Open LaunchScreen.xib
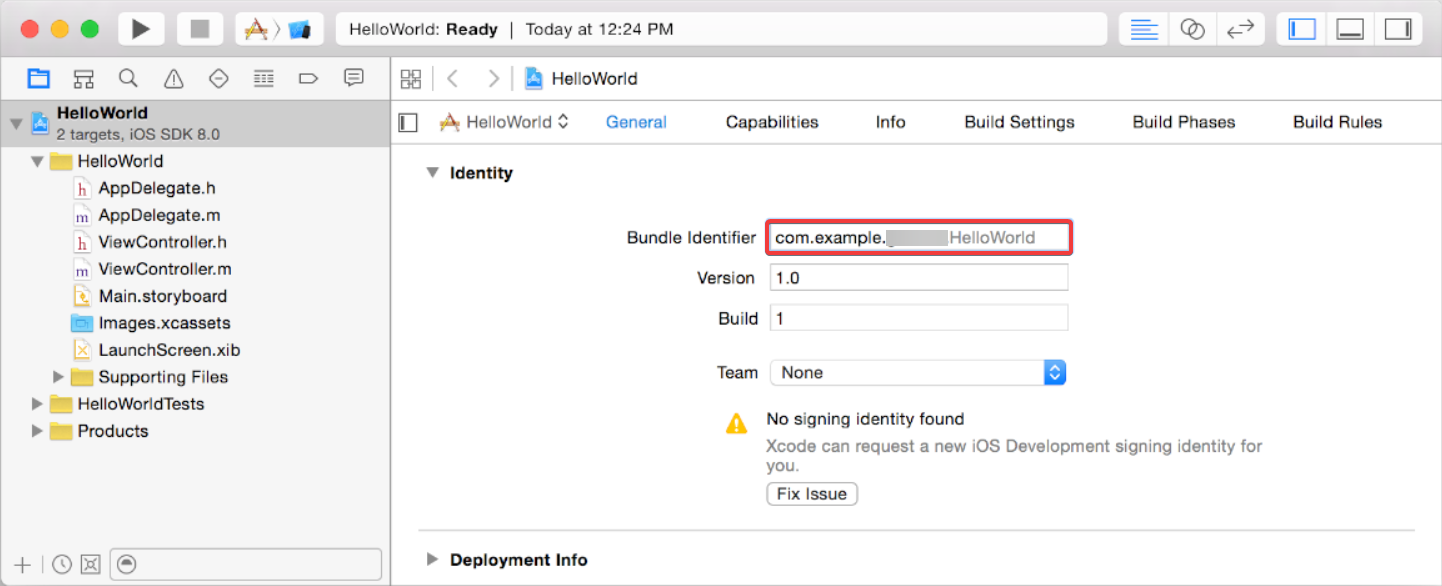This screenshot has width=1442, height=586. click(169, 350)
